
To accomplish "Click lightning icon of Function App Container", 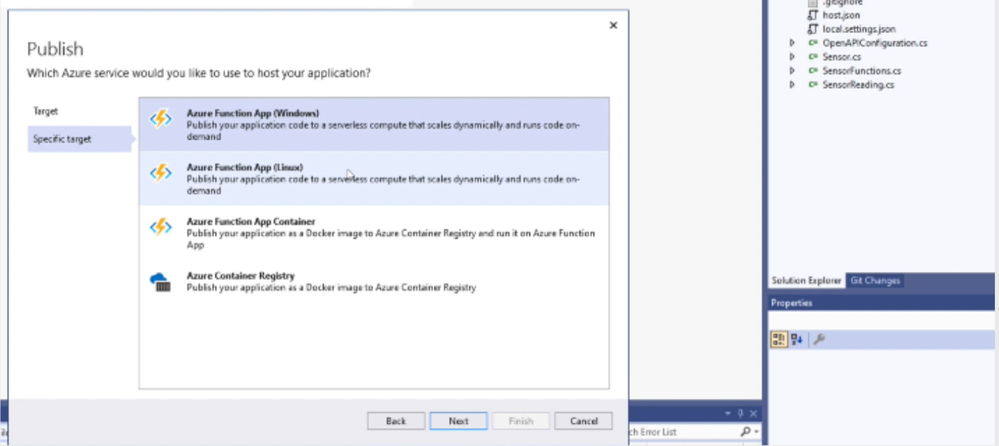I will (x=161, y=227).
